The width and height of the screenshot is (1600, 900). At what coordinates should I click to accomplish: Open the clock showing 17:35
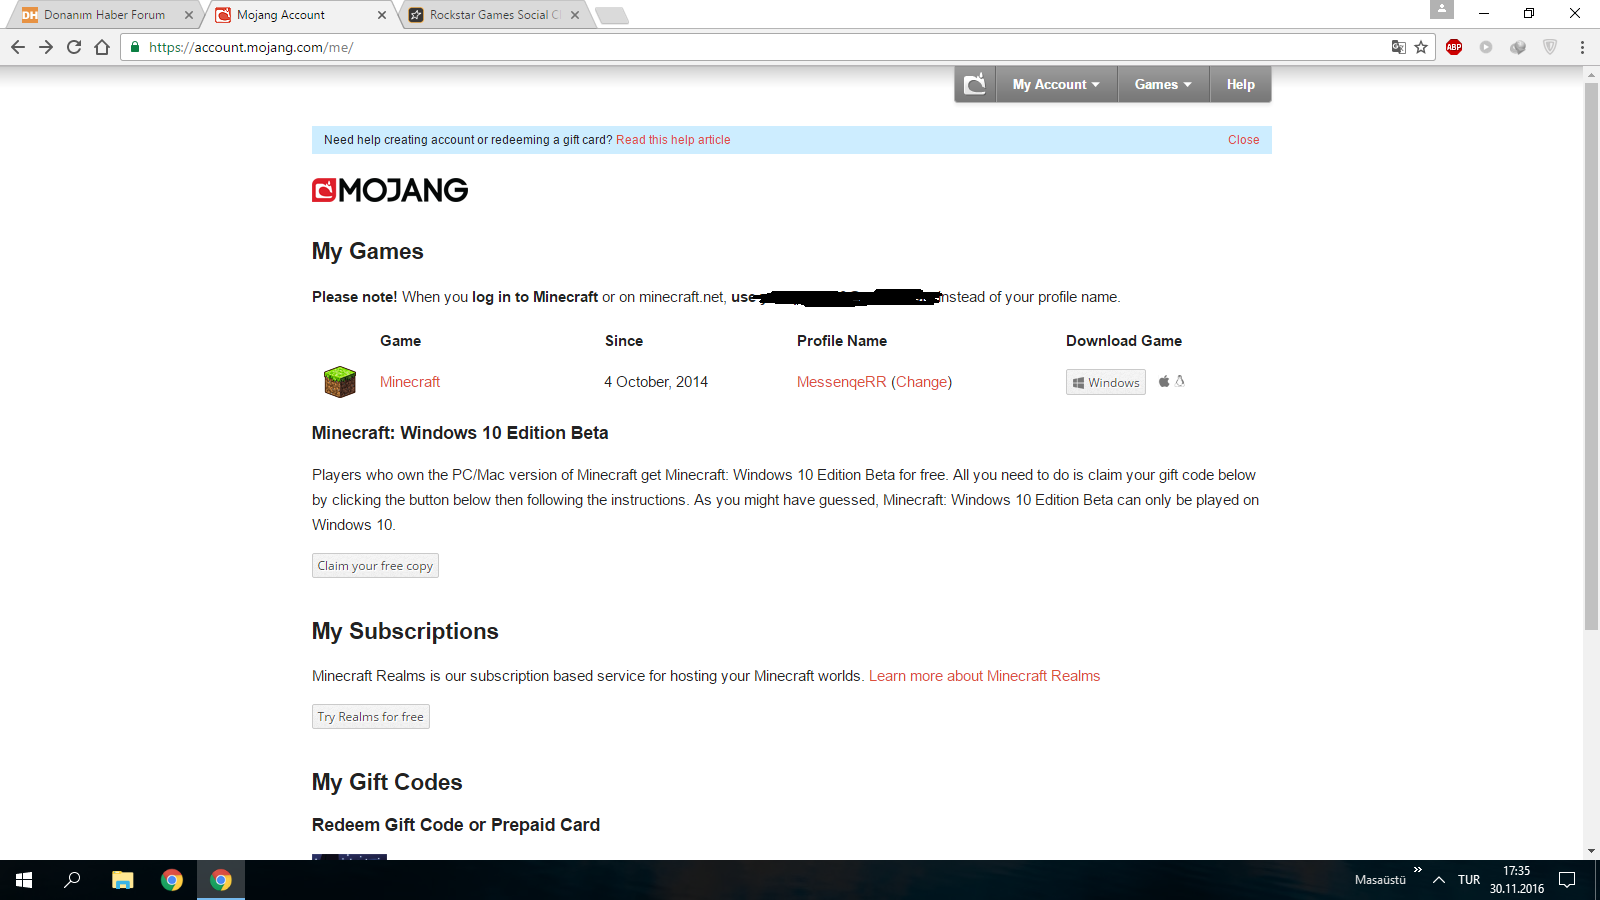tap(1517, 880)
